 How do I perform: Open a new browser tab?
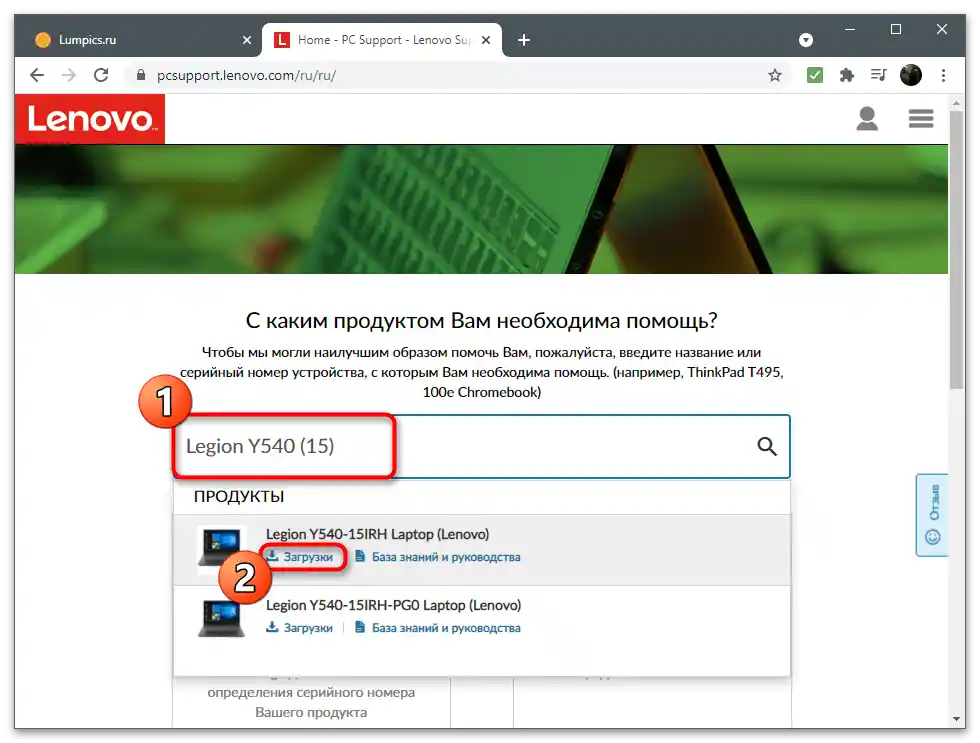point(524,40)
